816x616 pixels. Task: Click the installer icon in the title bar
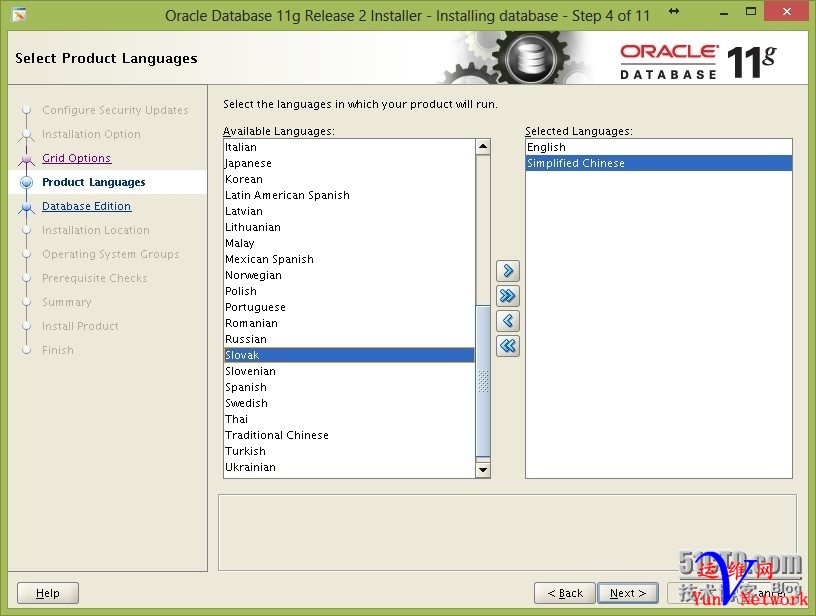[19, 15]
